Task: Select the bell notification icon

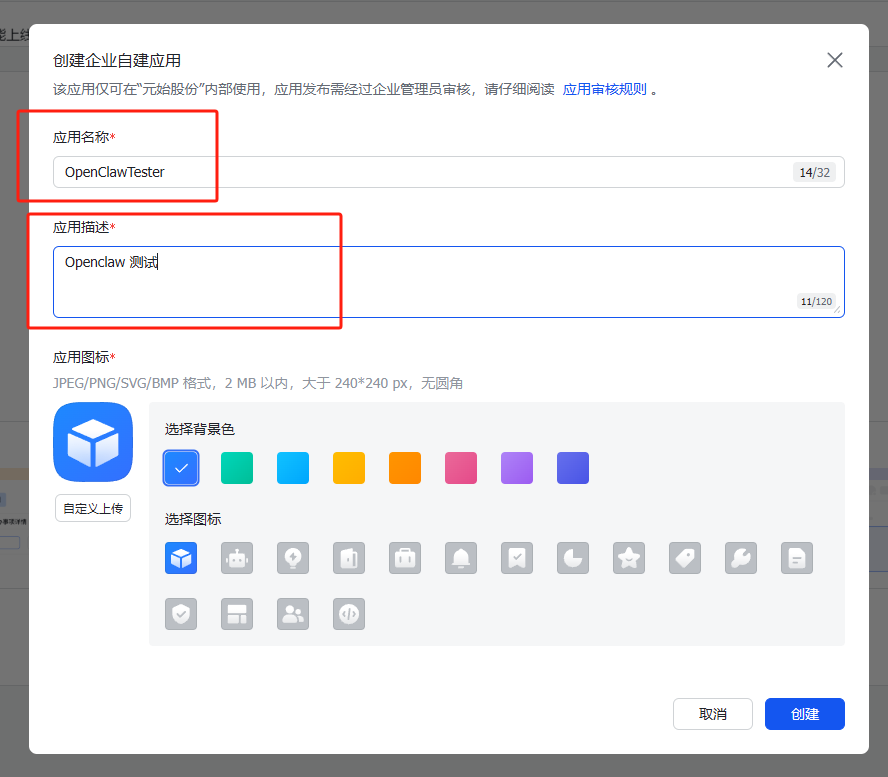Action: pos(461,558)
